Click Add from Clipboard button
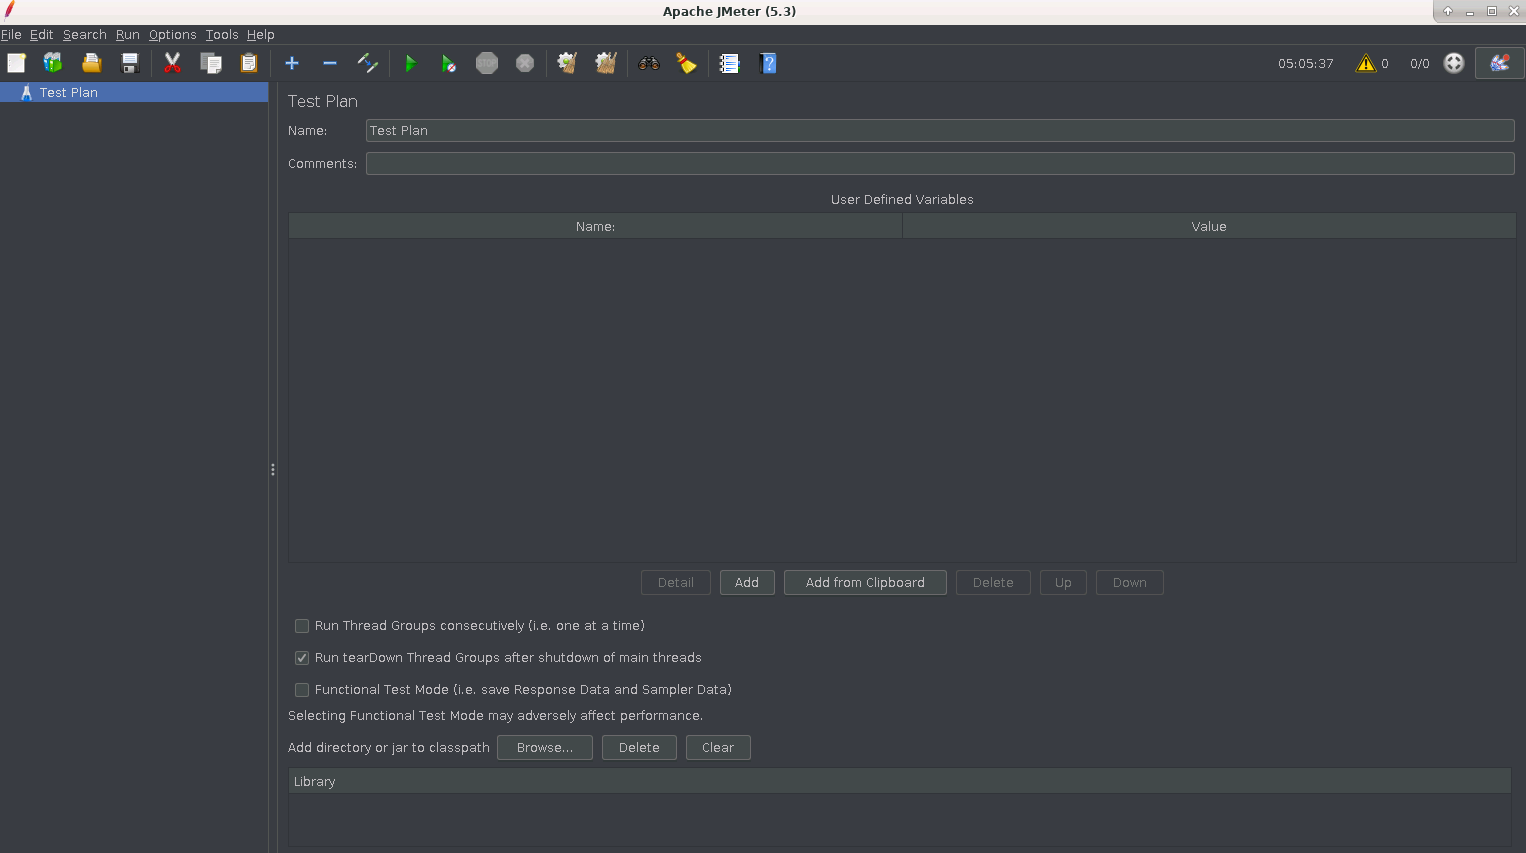The height and width of the screenshot is (853, 1526). (x=865, y=583)
